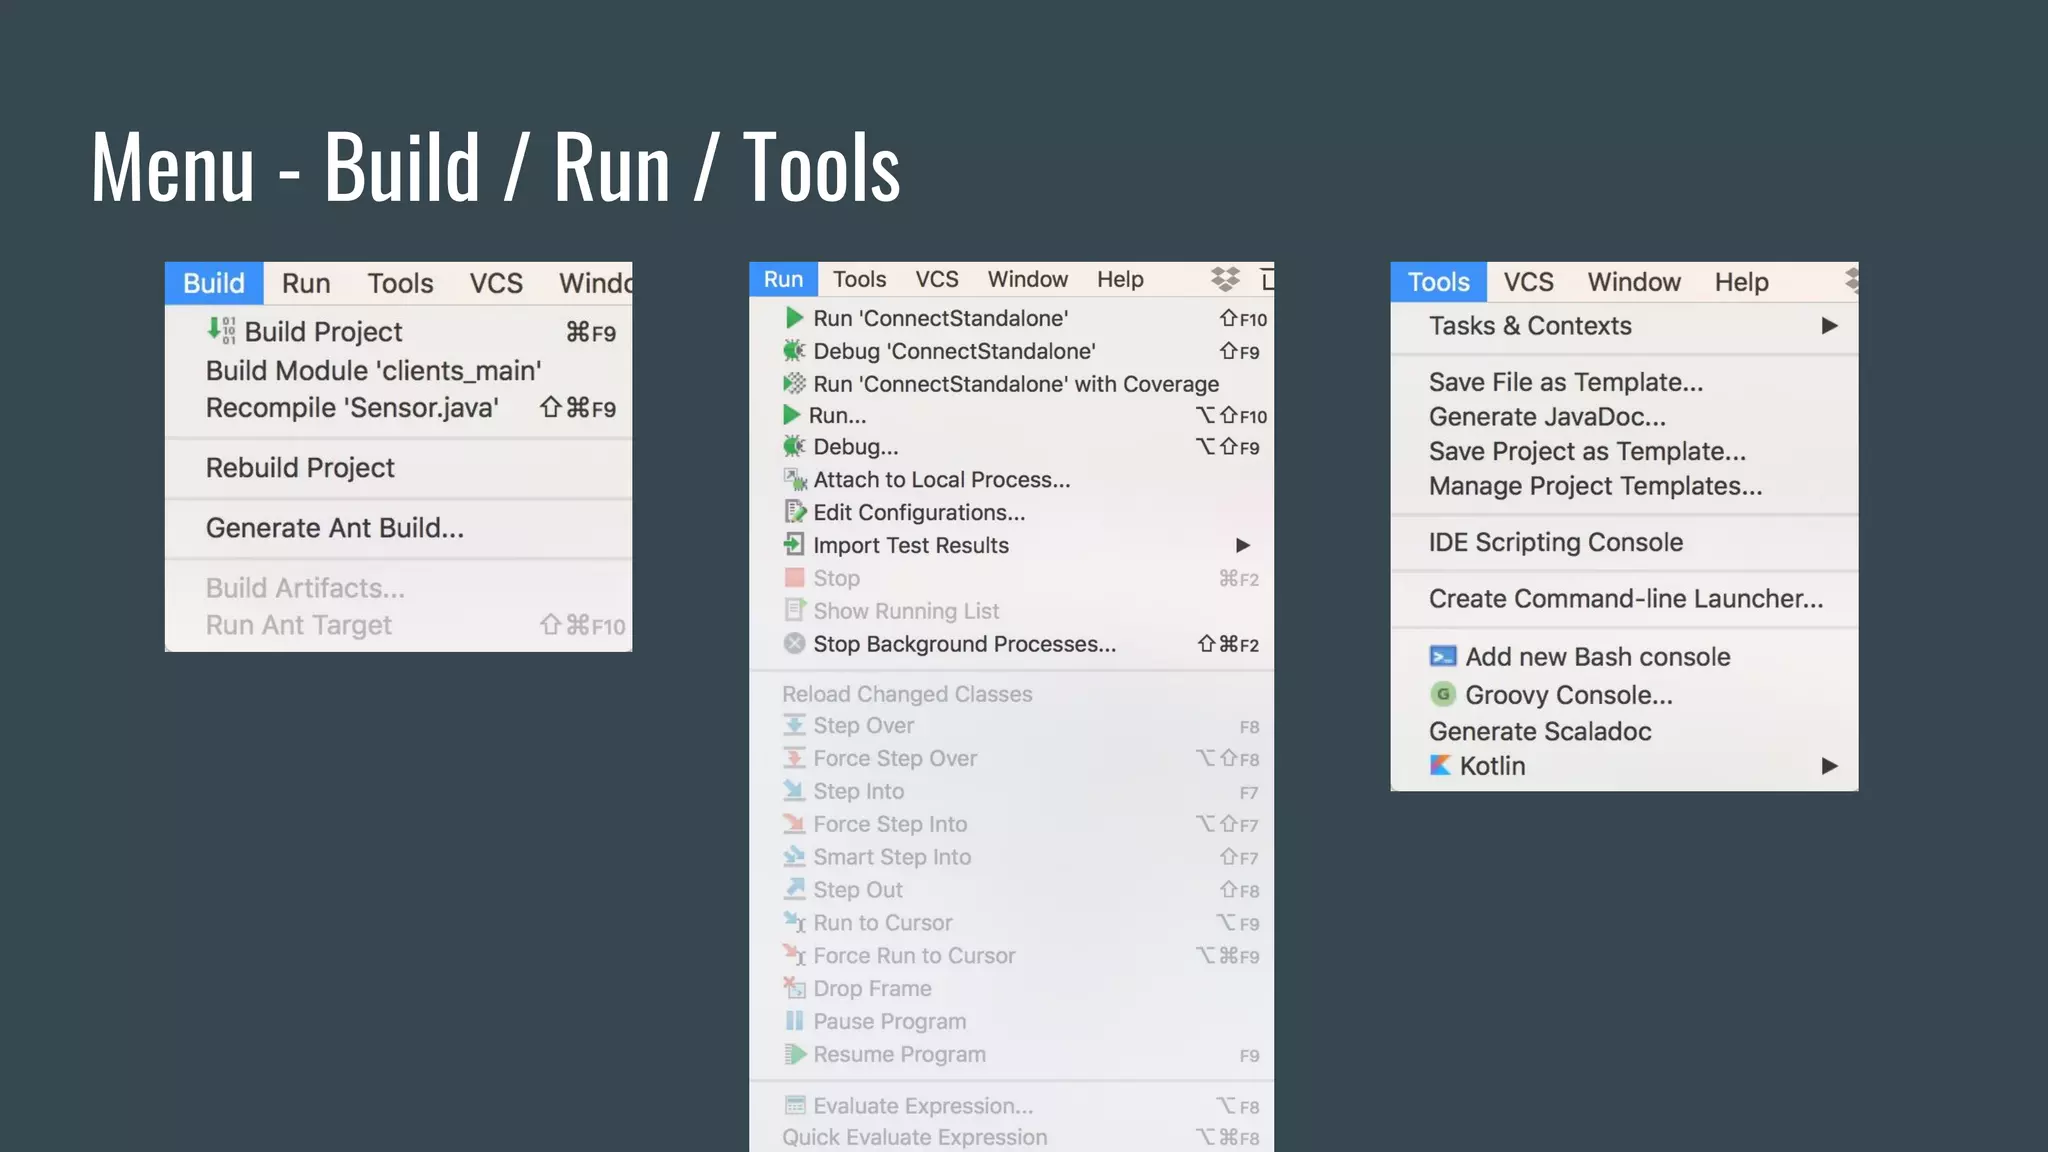Screen dimensions: 2048x1152
Task: Expand the Import Test Results submenu arrow
Action: click(1242, 545)
